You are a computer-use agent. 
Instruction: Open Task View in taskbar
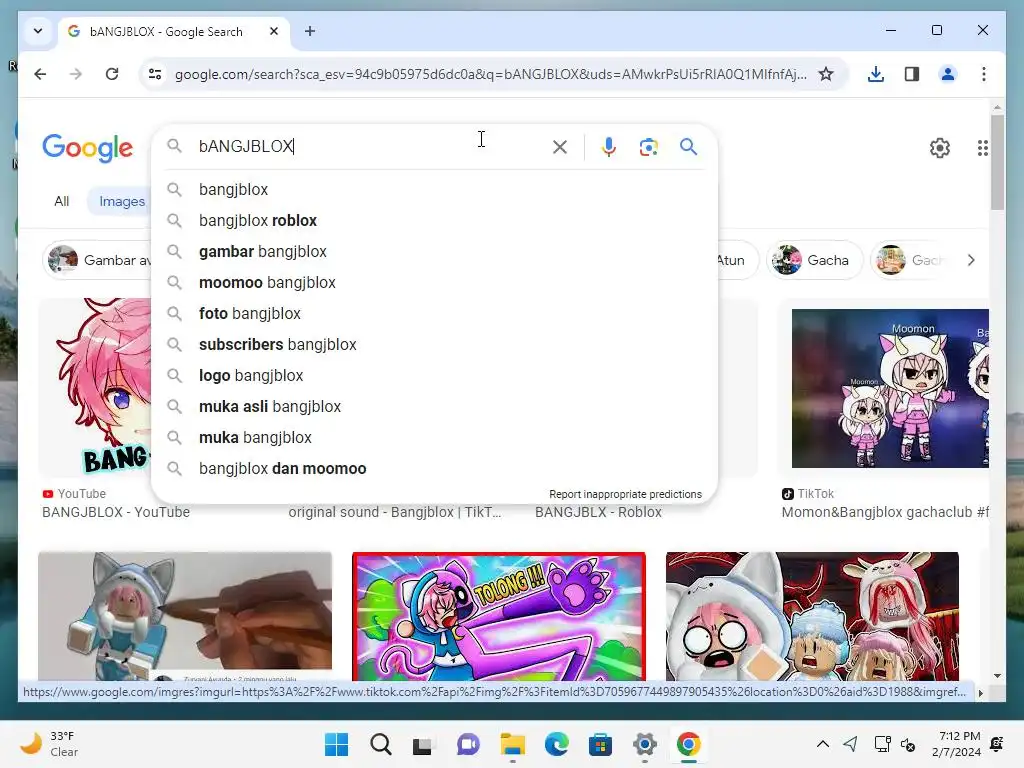coord(423,744)
